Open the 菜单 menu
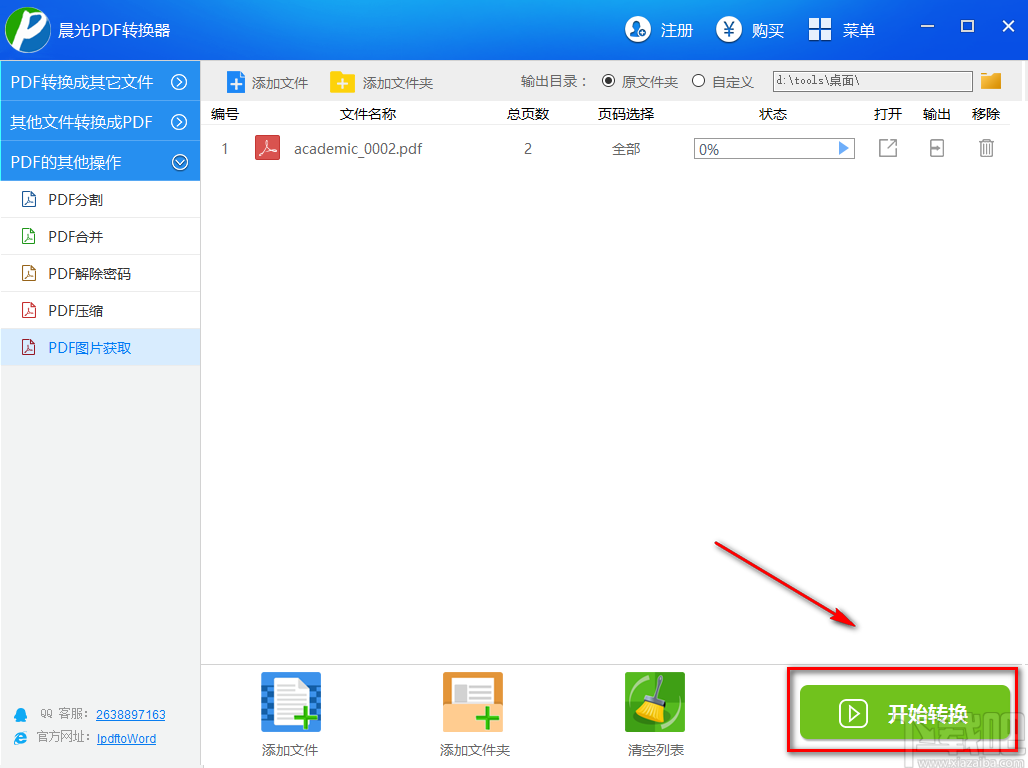This screenshot has width=1028, height=768. [x=841, y=30]
